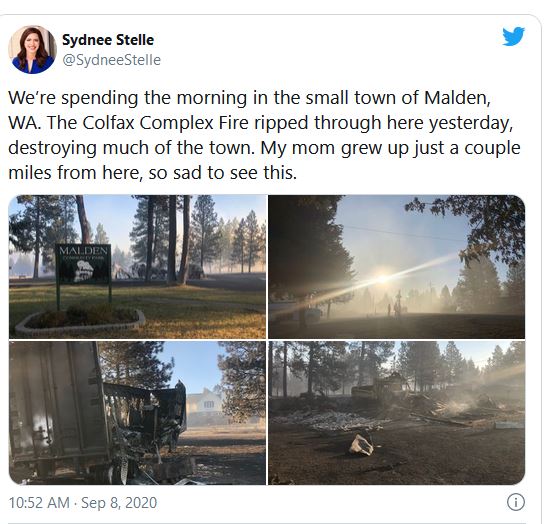Click the word "Malden," in tweet text
The width and height of the screenshot is (546, 524).
click(x=457, y=98)
